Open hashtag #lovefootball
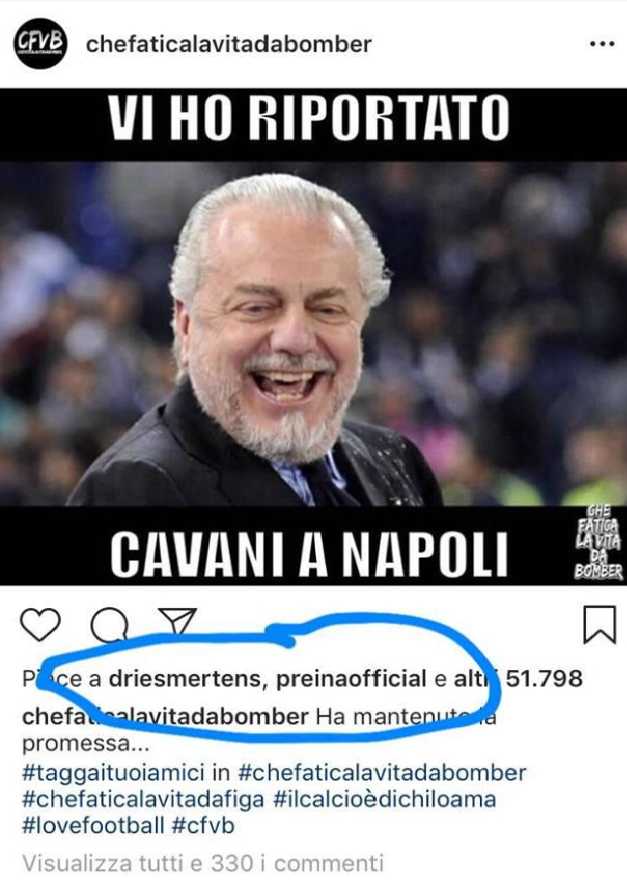 93,825
